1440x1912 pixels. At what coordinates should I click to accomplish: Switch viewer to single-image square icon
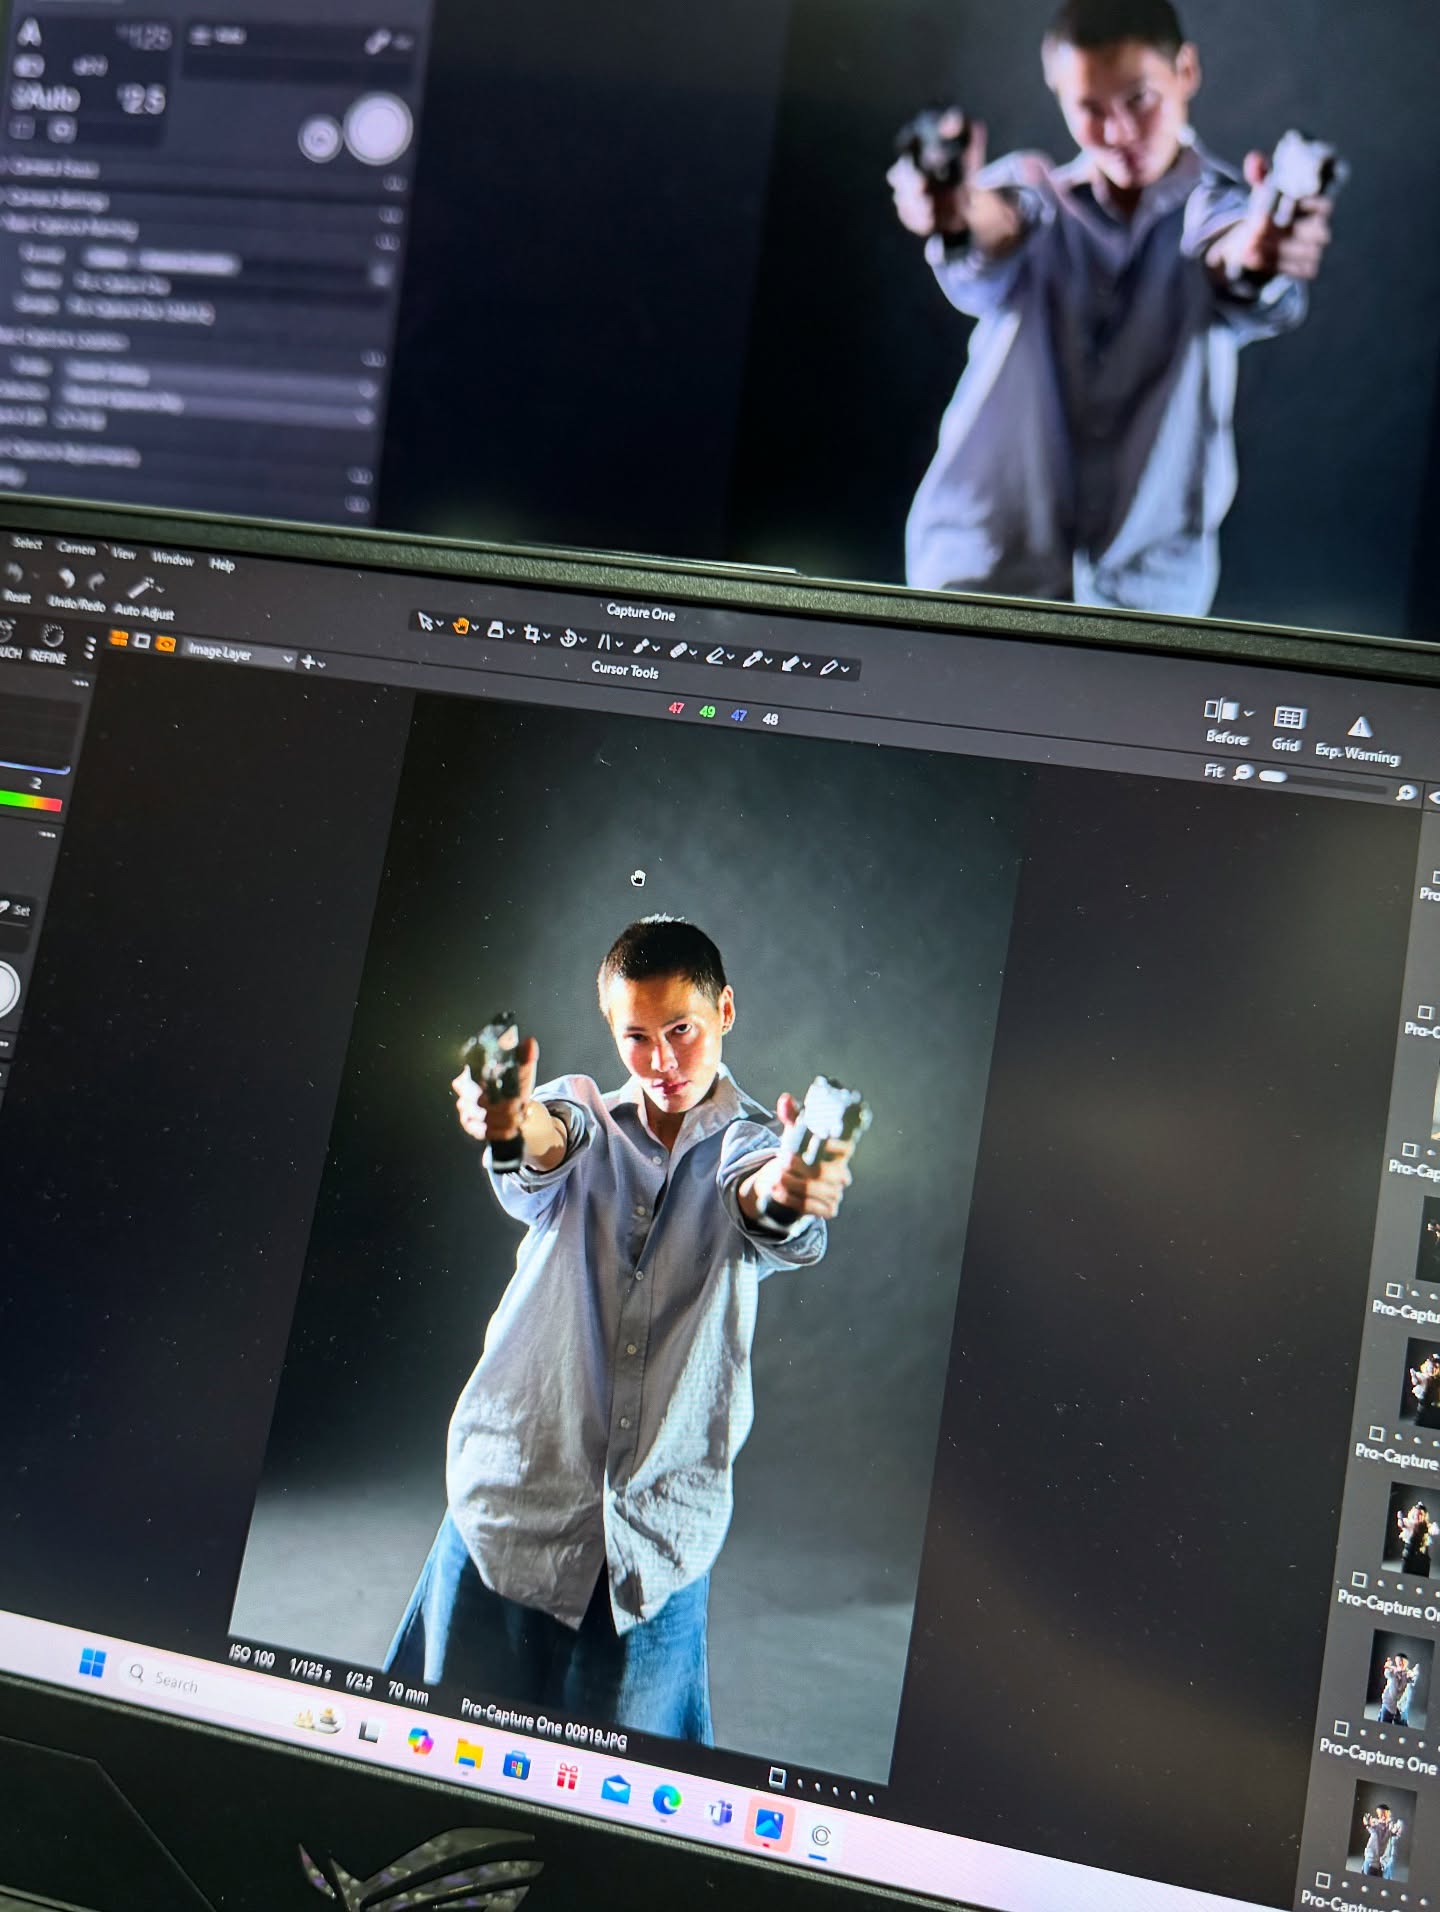[x=142, y=641]
